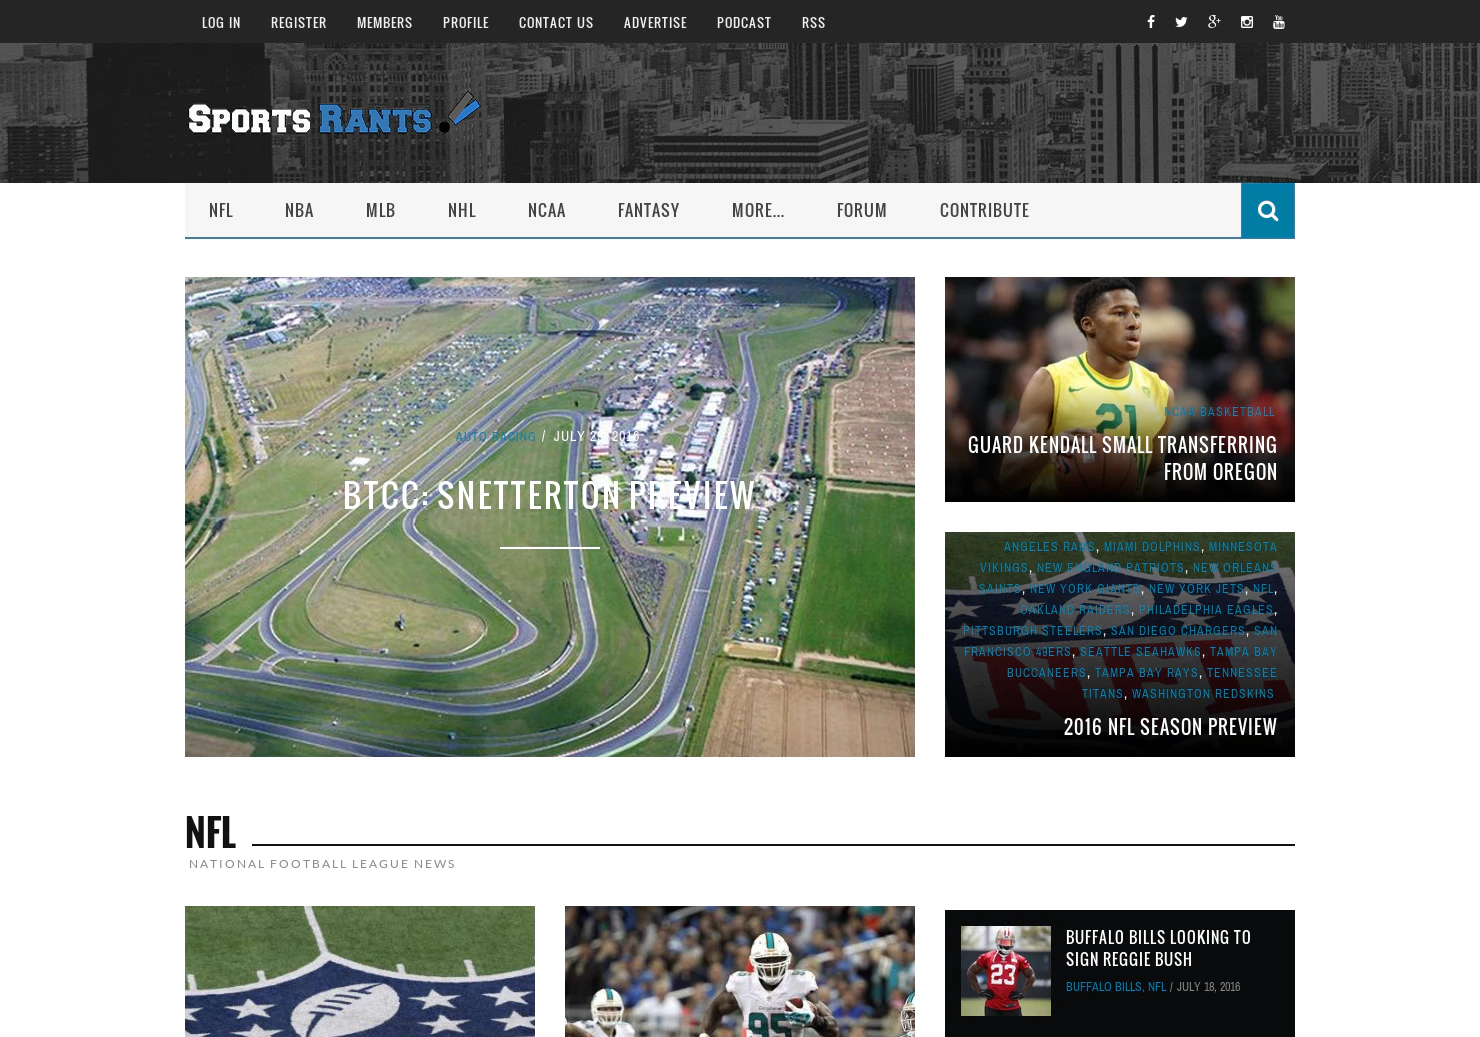
Task: Open the Google Plus social icon
Action: pyautogui.click(x=1214, y=22)
